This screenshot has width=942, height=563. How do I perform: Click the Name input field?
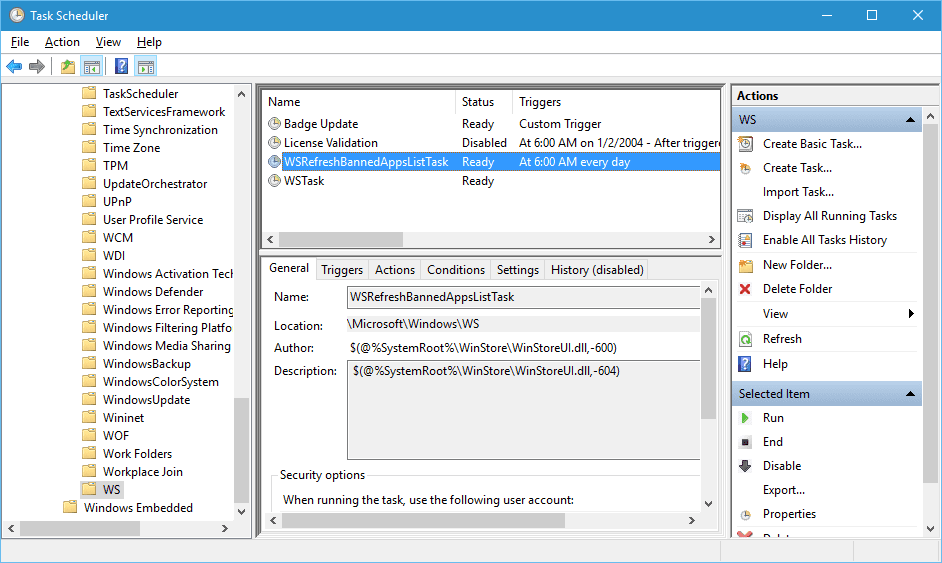523,297
